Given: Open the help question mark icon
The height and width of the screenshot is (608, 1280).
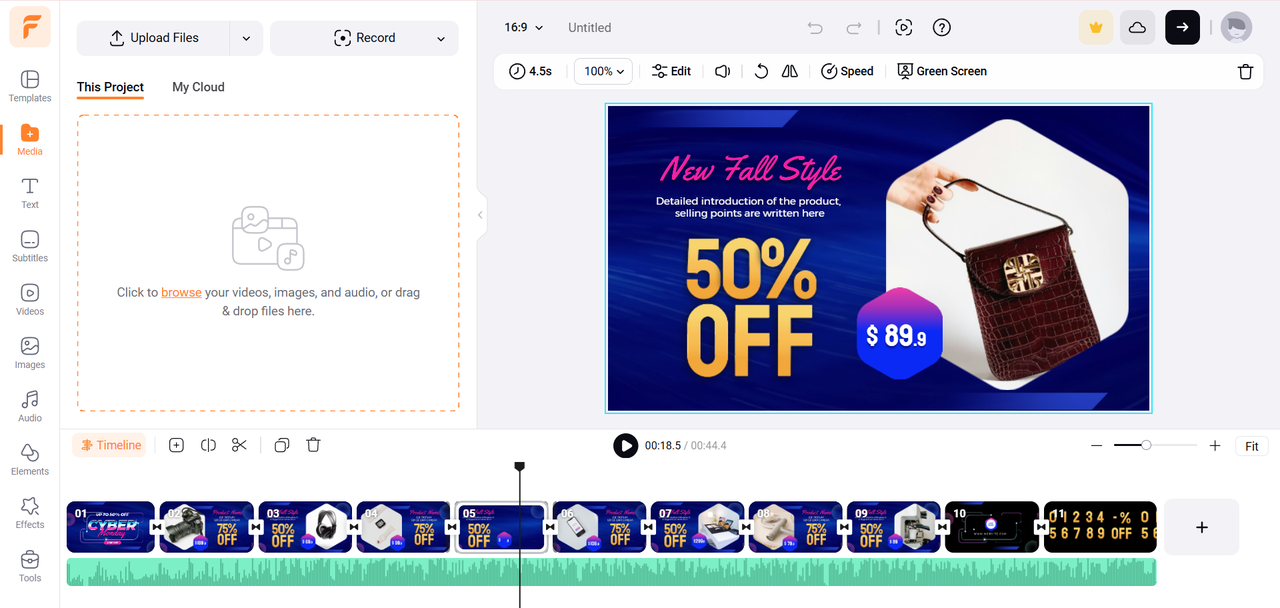Looking at the screenshot, I should pos(941,28).
